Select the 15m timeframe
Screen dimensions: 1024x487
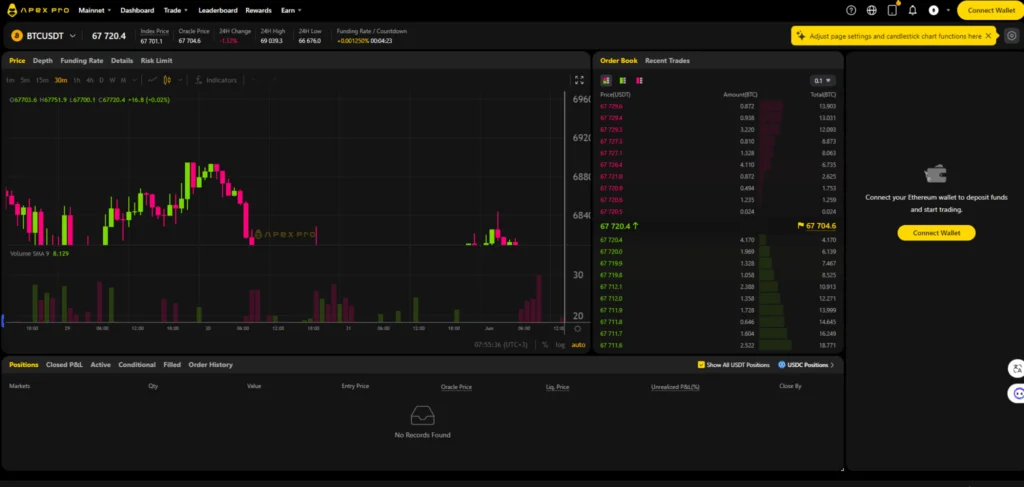pyautogui.click(x=42, y=80)
